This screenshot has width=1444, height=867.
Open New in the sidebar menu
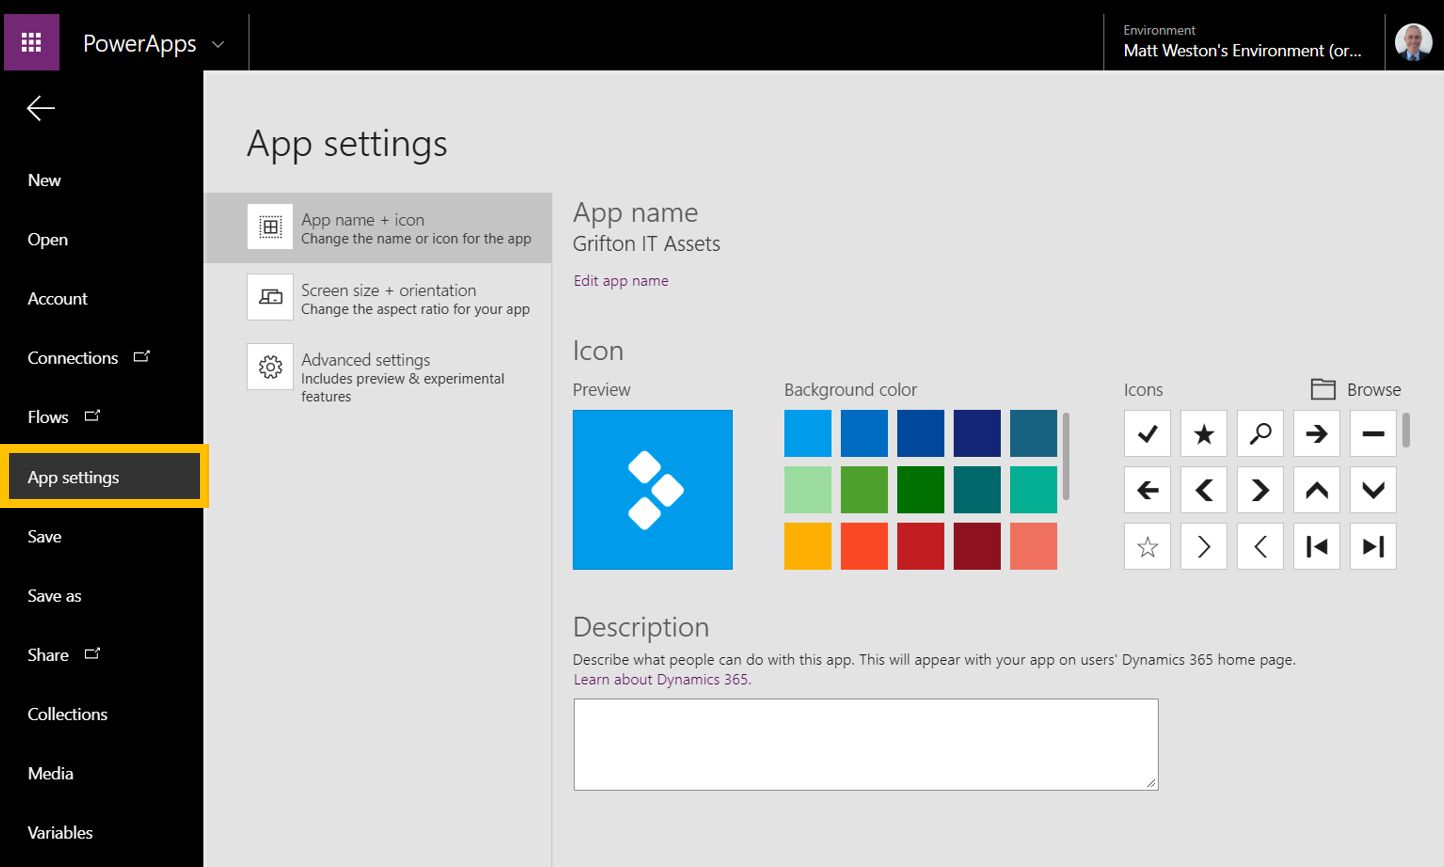tap(44, 180)
